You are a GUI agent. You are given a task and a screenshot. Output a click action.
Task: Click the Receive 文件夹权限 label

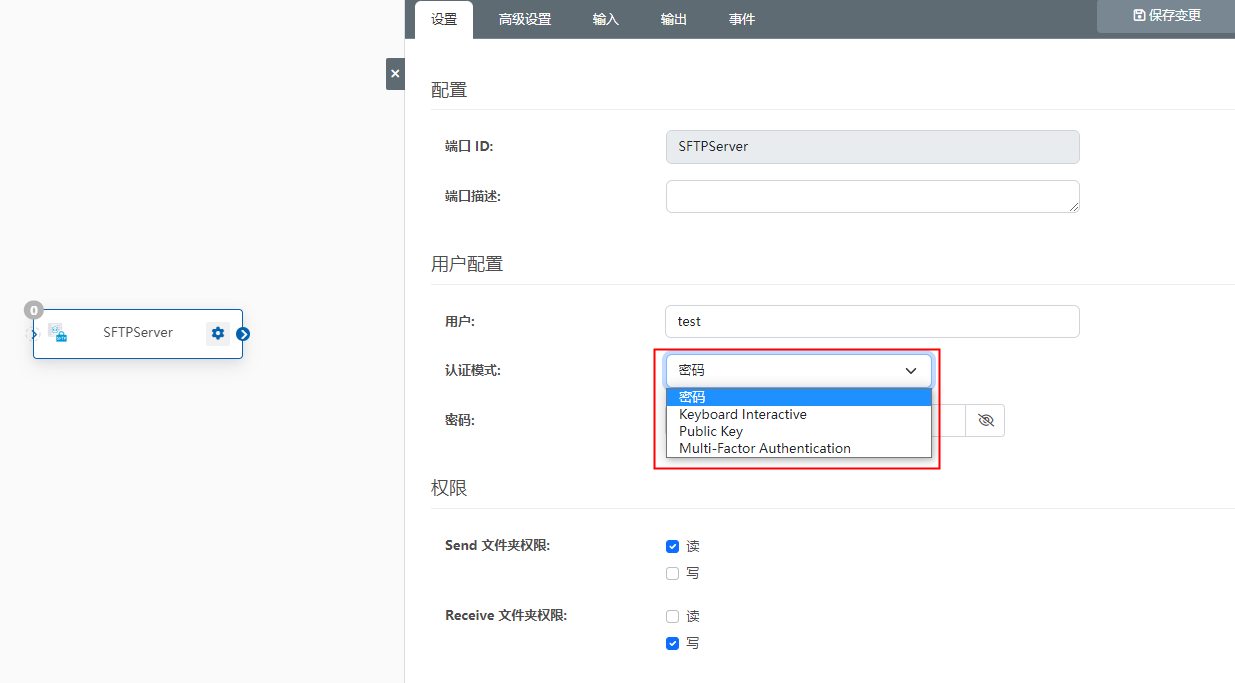click(506, 616)
